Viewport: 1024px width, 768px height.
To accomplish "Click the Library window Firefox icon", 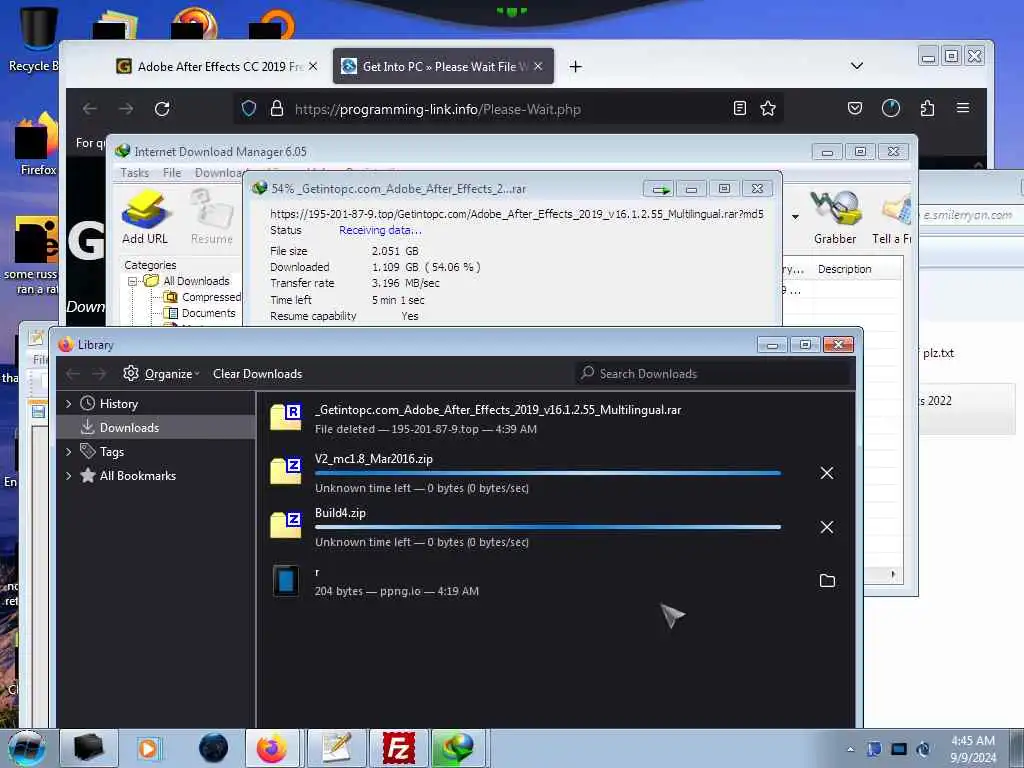I will pyautogui.click(x=65, y=345).
